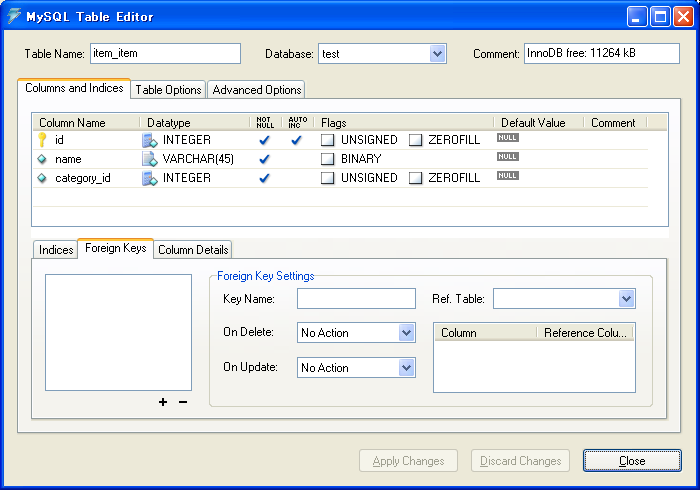Click the datatype icon next to VARCHAR(45)

[150, 159]
